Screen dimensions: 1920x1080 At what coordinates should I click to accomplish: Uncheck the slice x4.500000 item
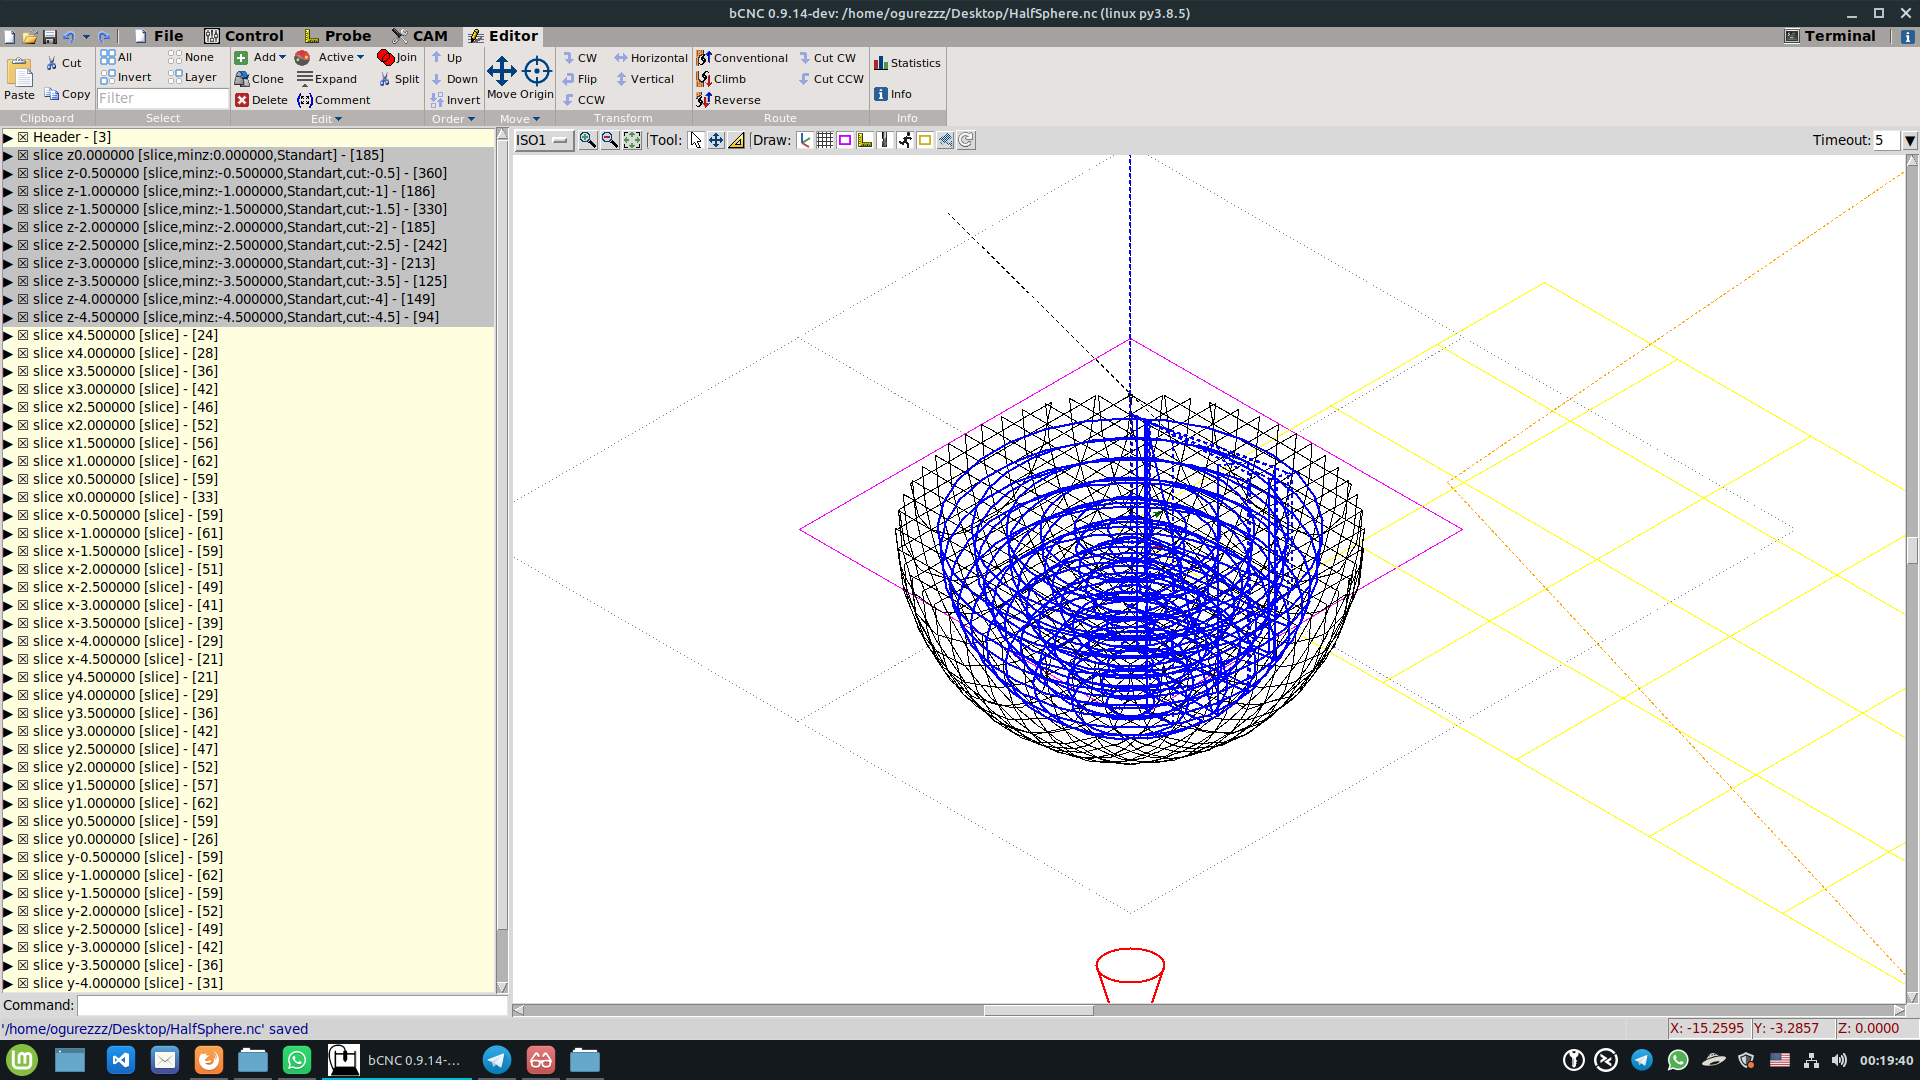pyautogui.click(x=23, y=335)
